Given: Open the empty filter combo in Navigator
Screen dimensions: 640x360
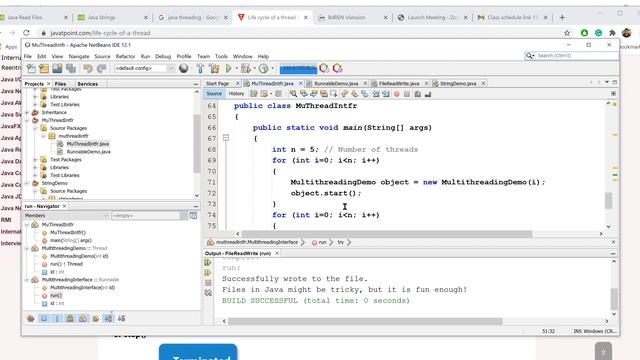Looking at the screenshot, I should (x=149, y=216).
